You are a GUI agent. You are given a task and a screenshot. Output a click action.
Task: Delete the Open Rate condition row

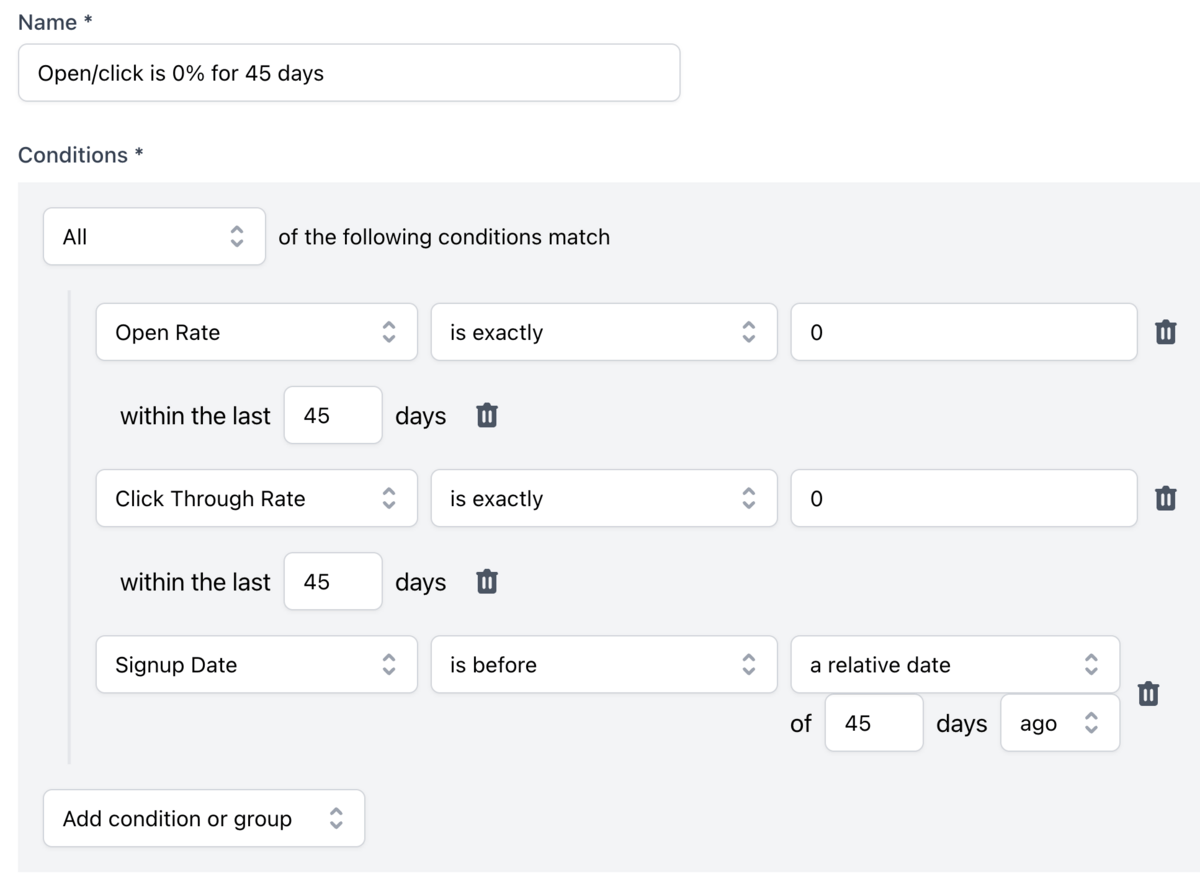1165,332
